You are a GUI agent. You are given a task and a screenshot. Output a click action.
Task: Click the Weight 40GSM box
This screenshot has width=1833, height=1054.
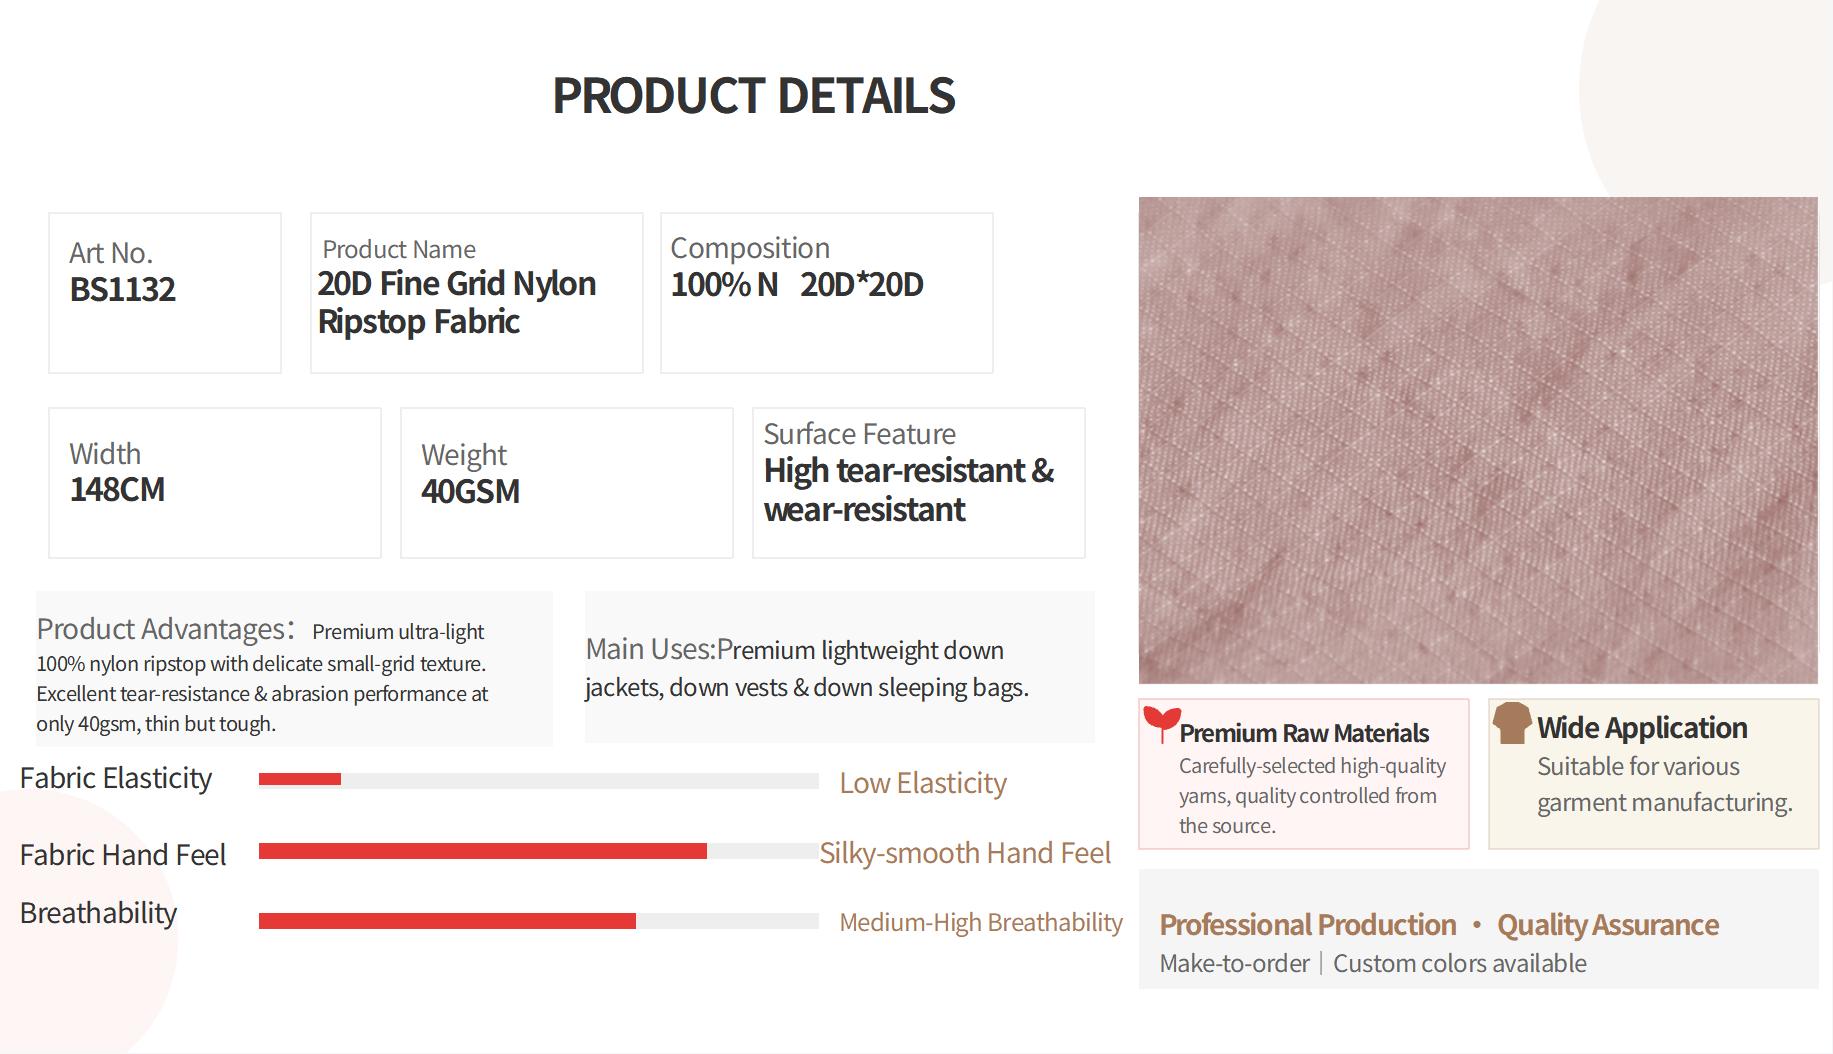pos(567,483)
